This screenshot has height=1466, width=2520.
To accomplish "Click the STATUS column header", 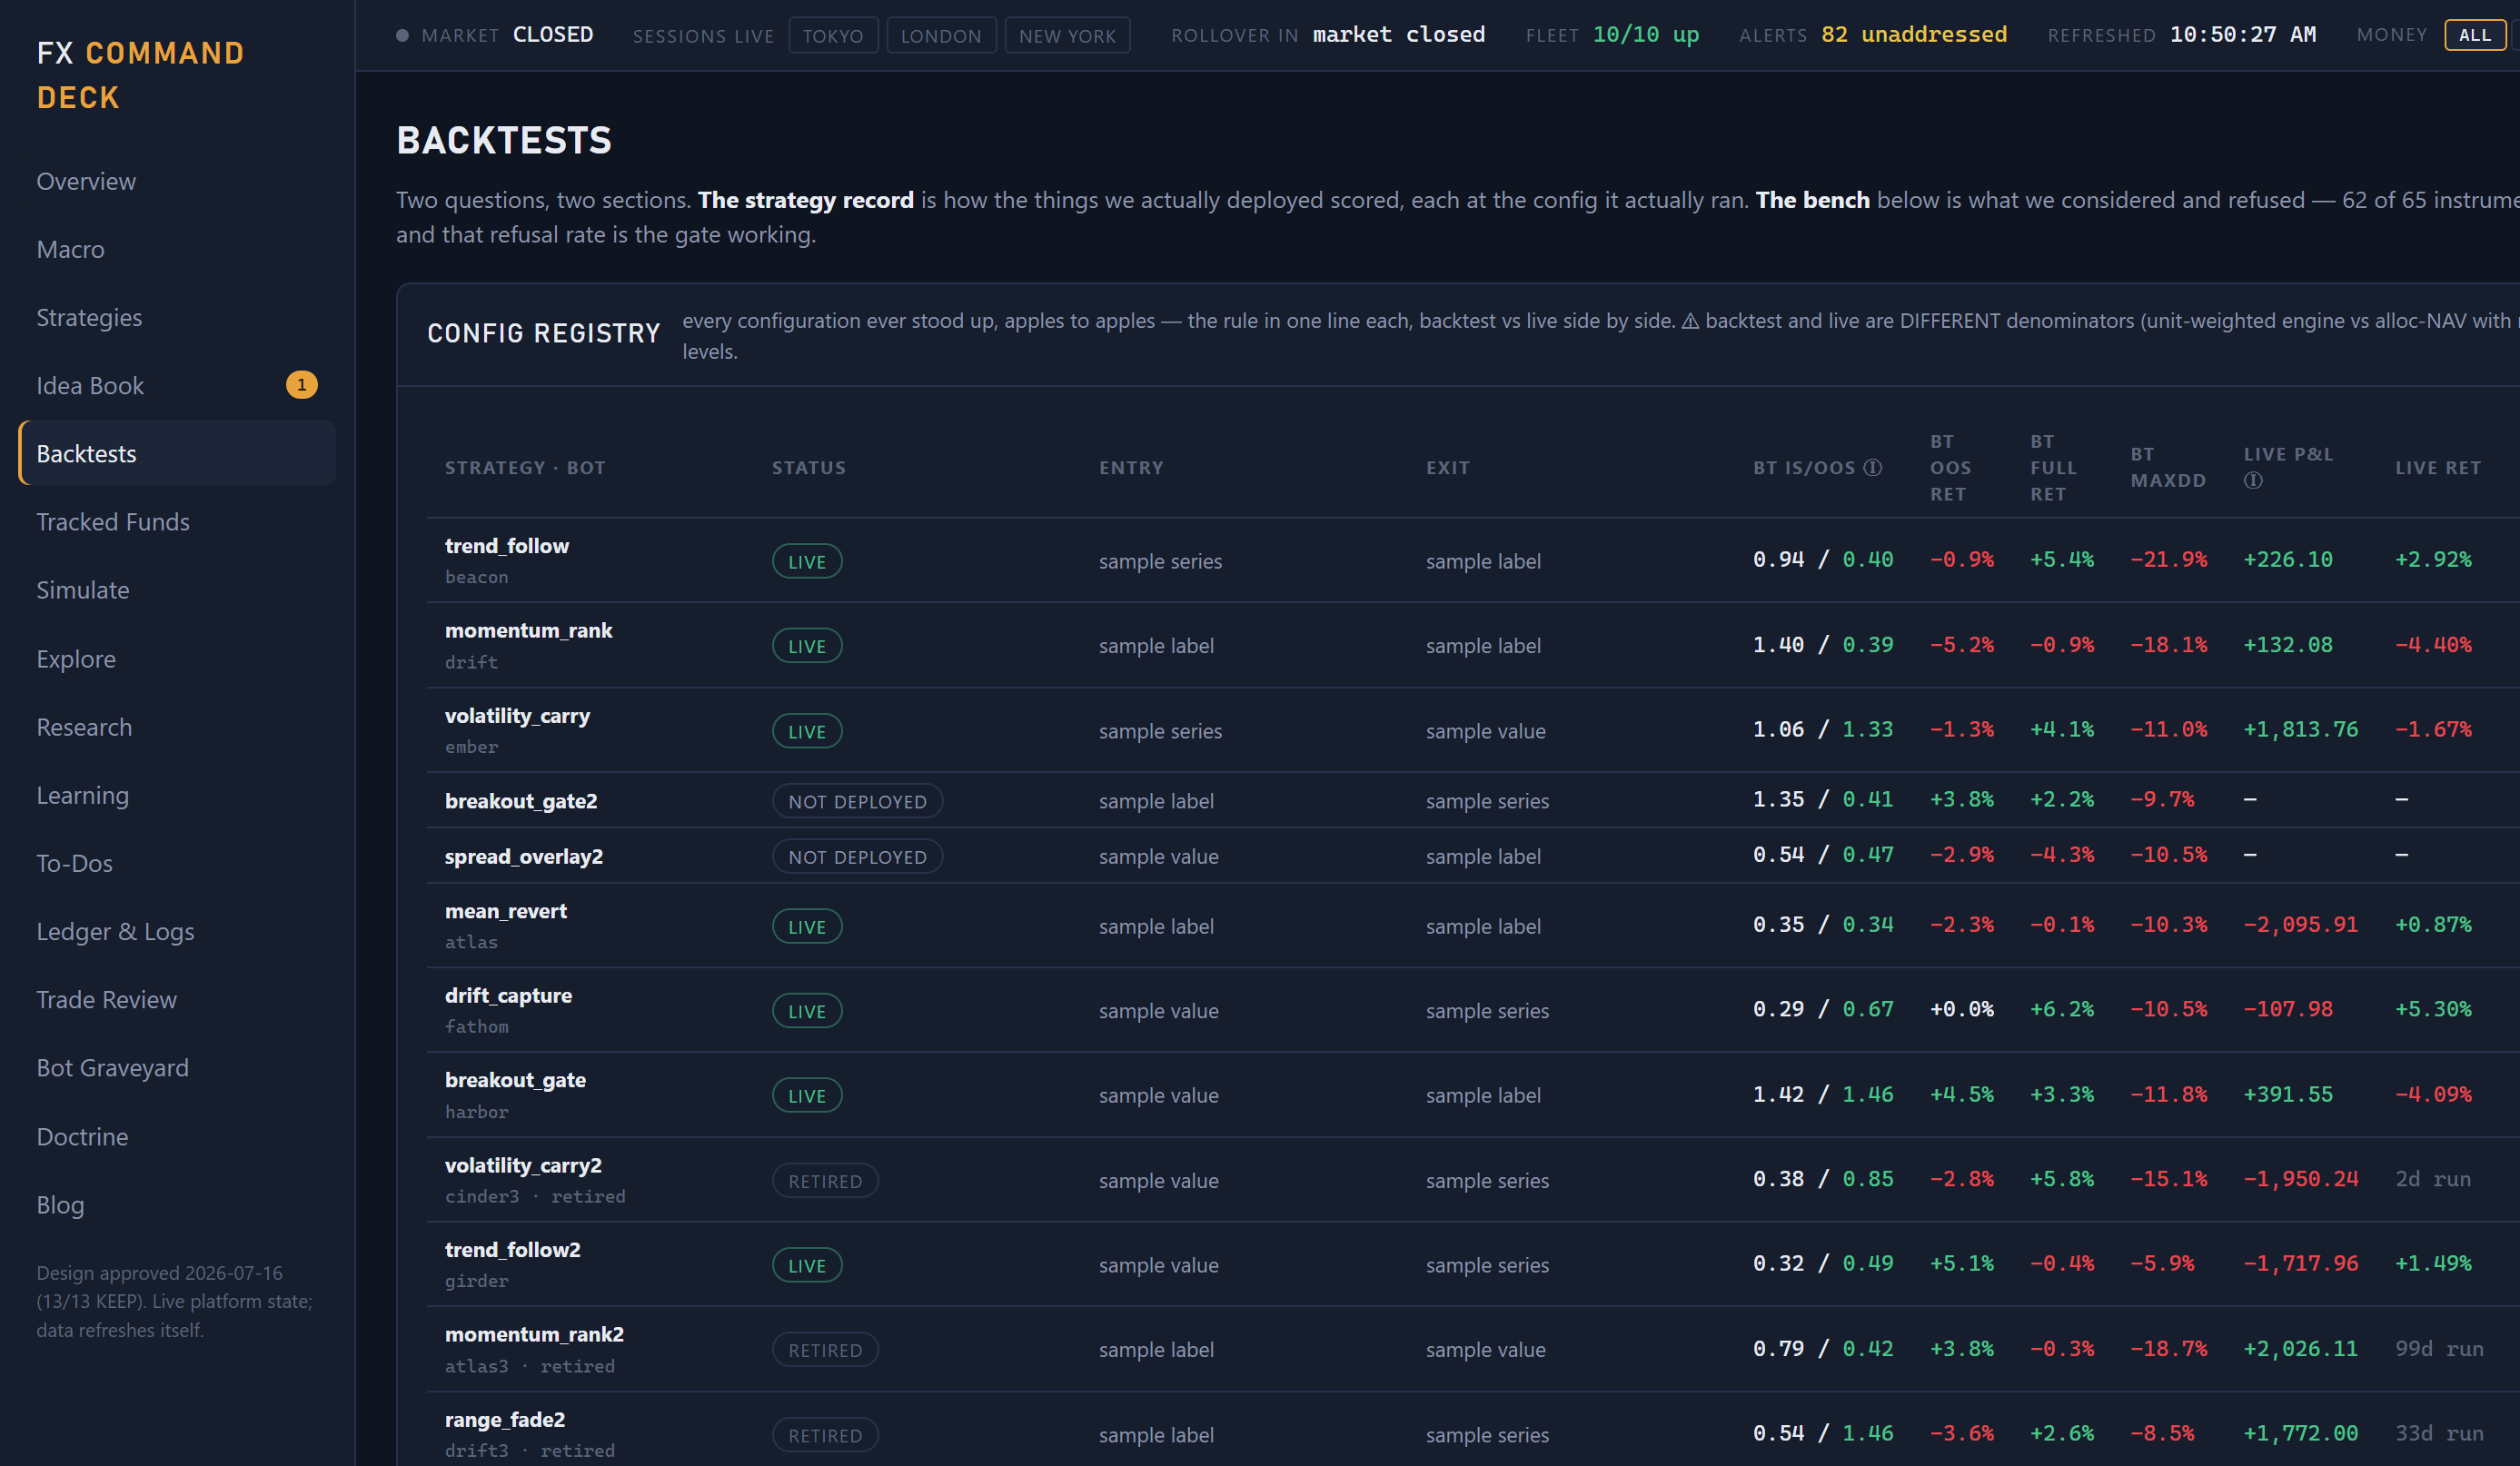I will click(x=809, y=468).
